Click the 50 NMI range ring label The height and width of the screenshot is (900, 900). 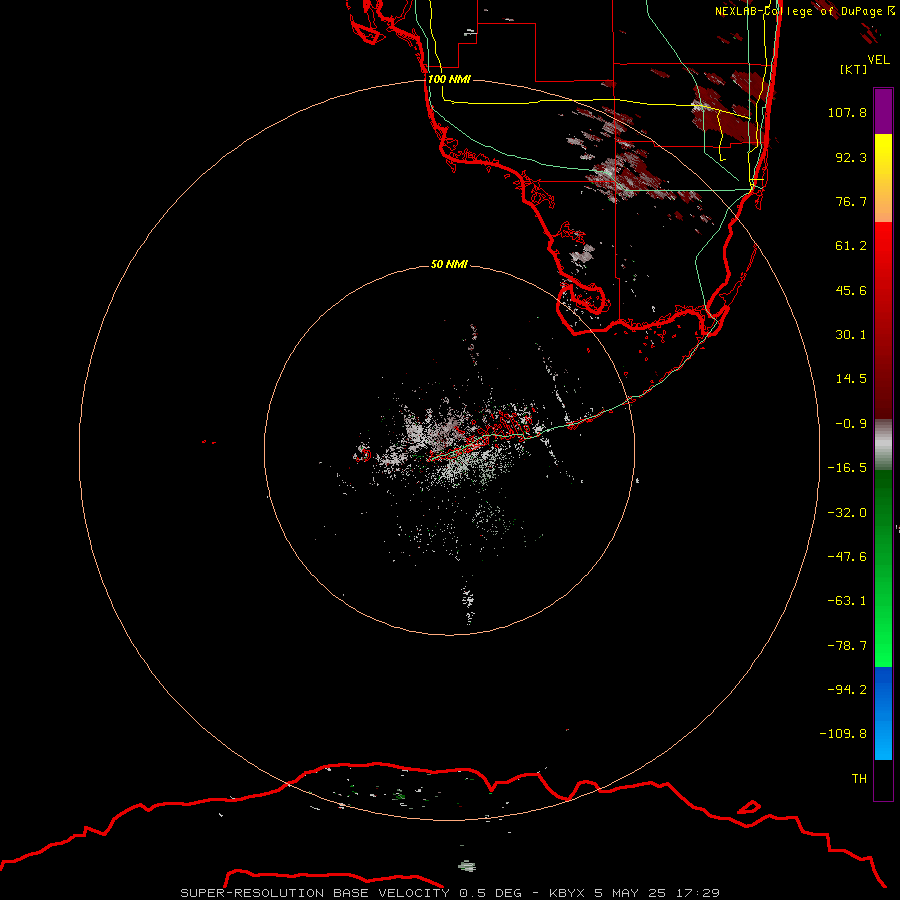click(x=449, y=264)
